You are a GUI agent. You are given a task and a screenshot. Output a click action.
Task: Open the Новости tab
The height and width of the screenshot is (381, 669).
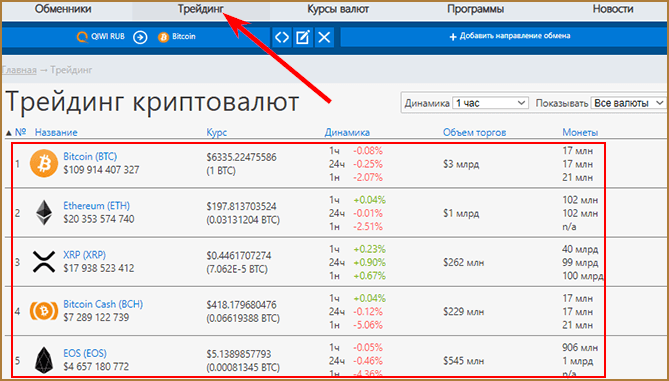click(613, 9)
